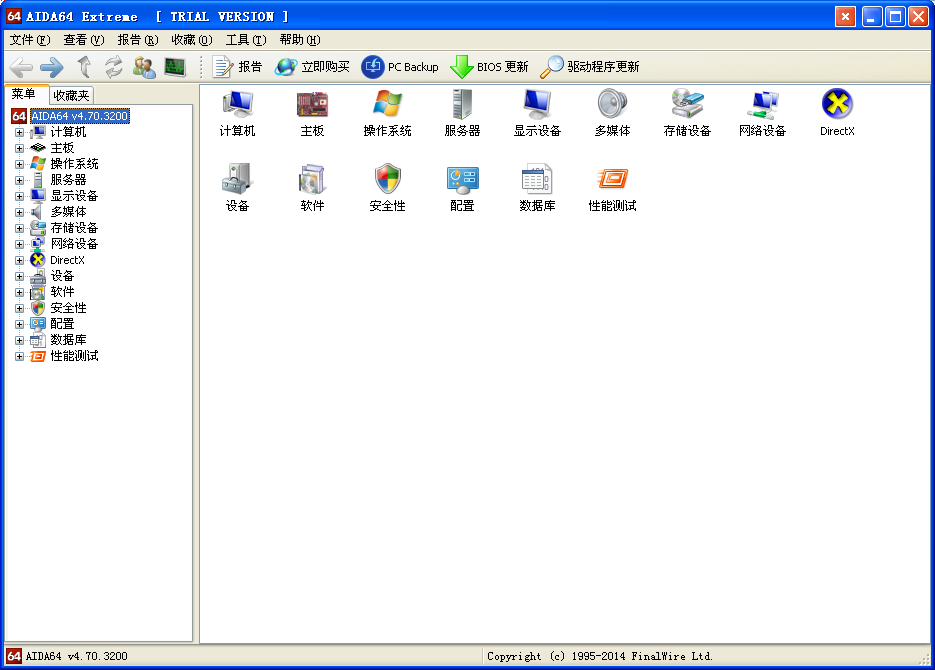Click the 报告 report toolbar button
The image size is (935, 670).
(237, 67)
